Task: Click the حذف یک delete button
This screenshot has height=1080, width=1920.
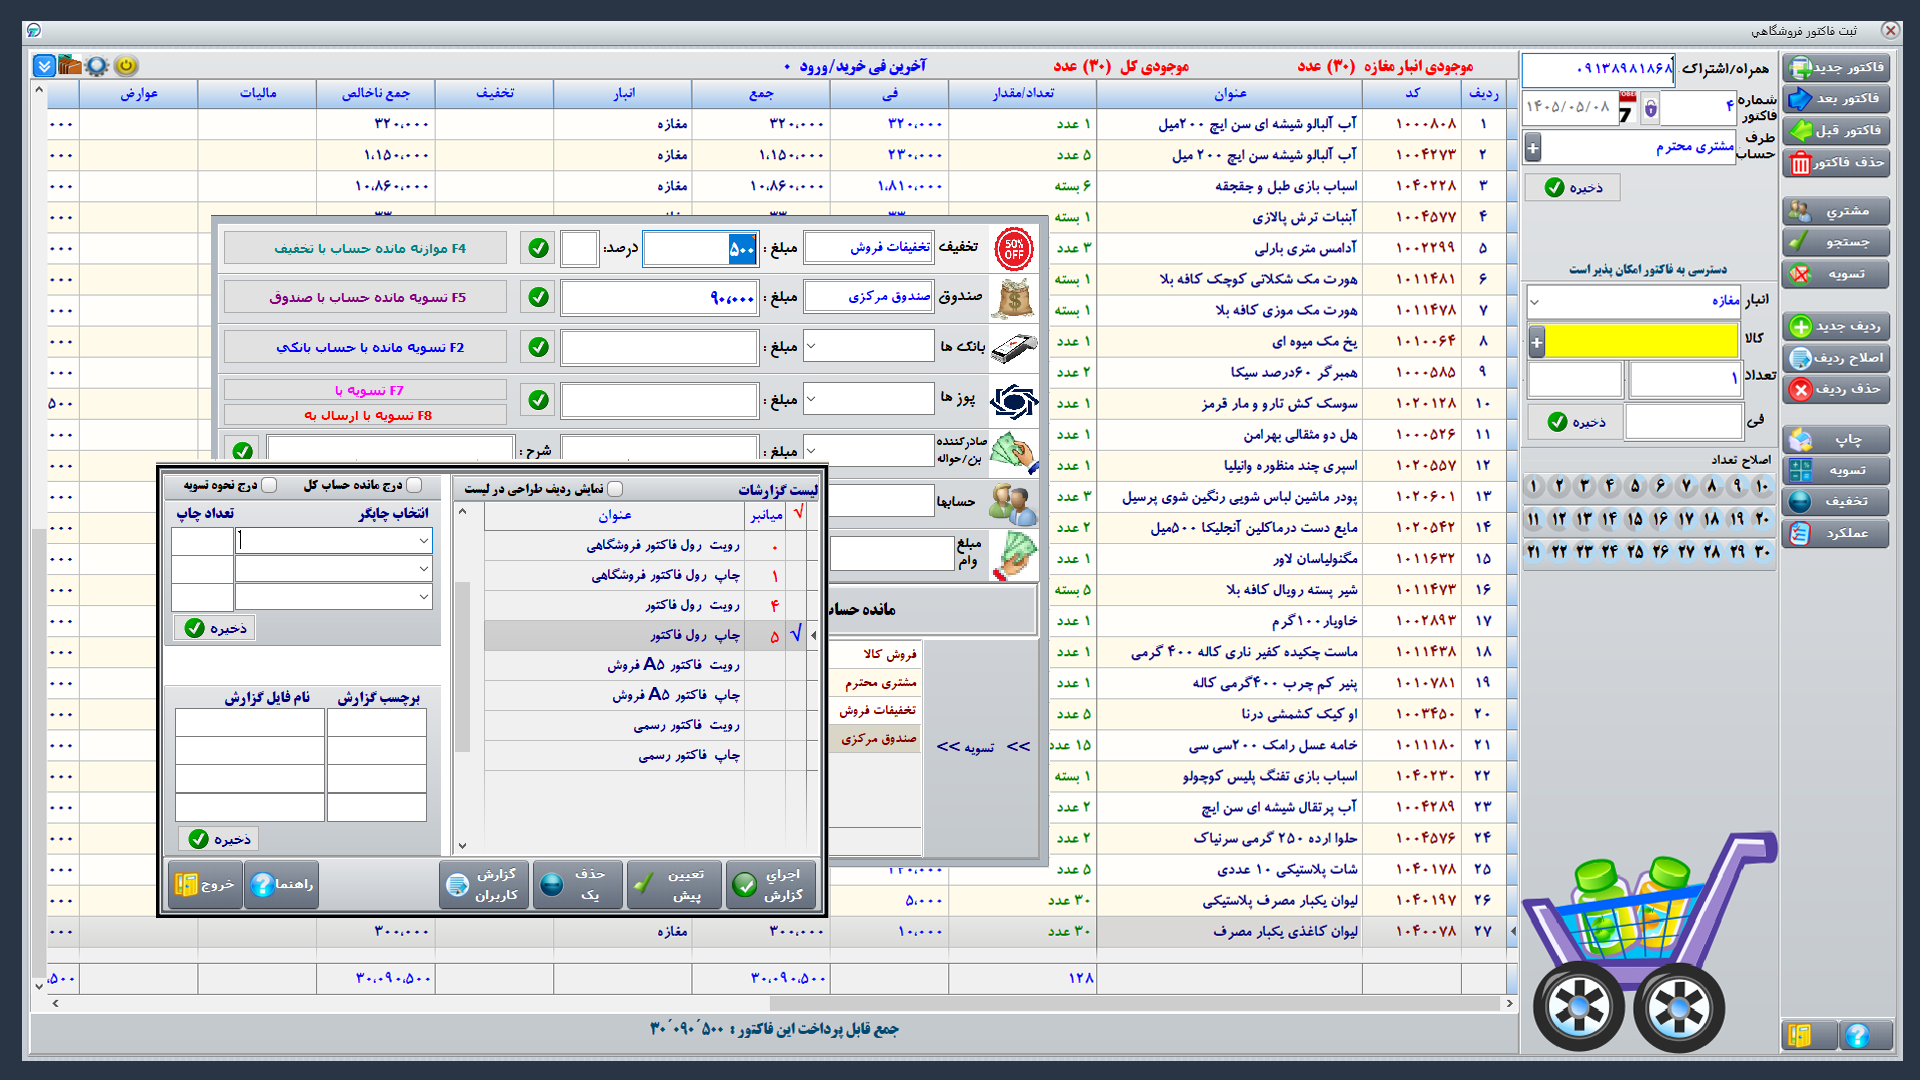Action: (578, 885)
